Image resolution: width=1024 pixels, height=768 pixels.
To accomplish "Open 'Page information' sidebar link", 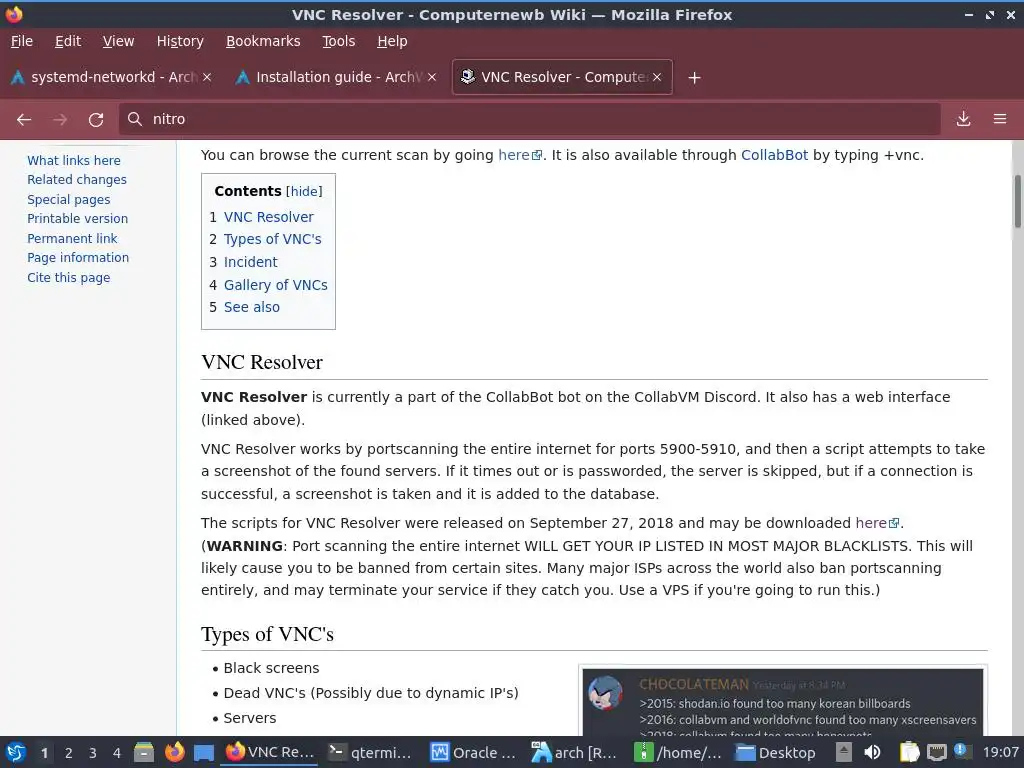I will point(78,258).
